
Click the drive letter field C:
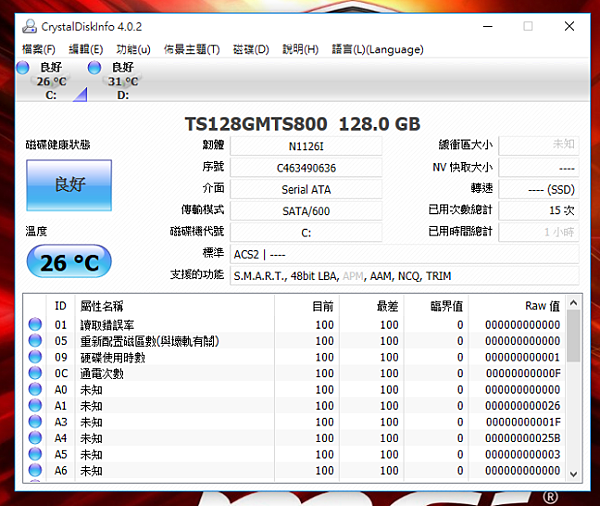[306, 232]
